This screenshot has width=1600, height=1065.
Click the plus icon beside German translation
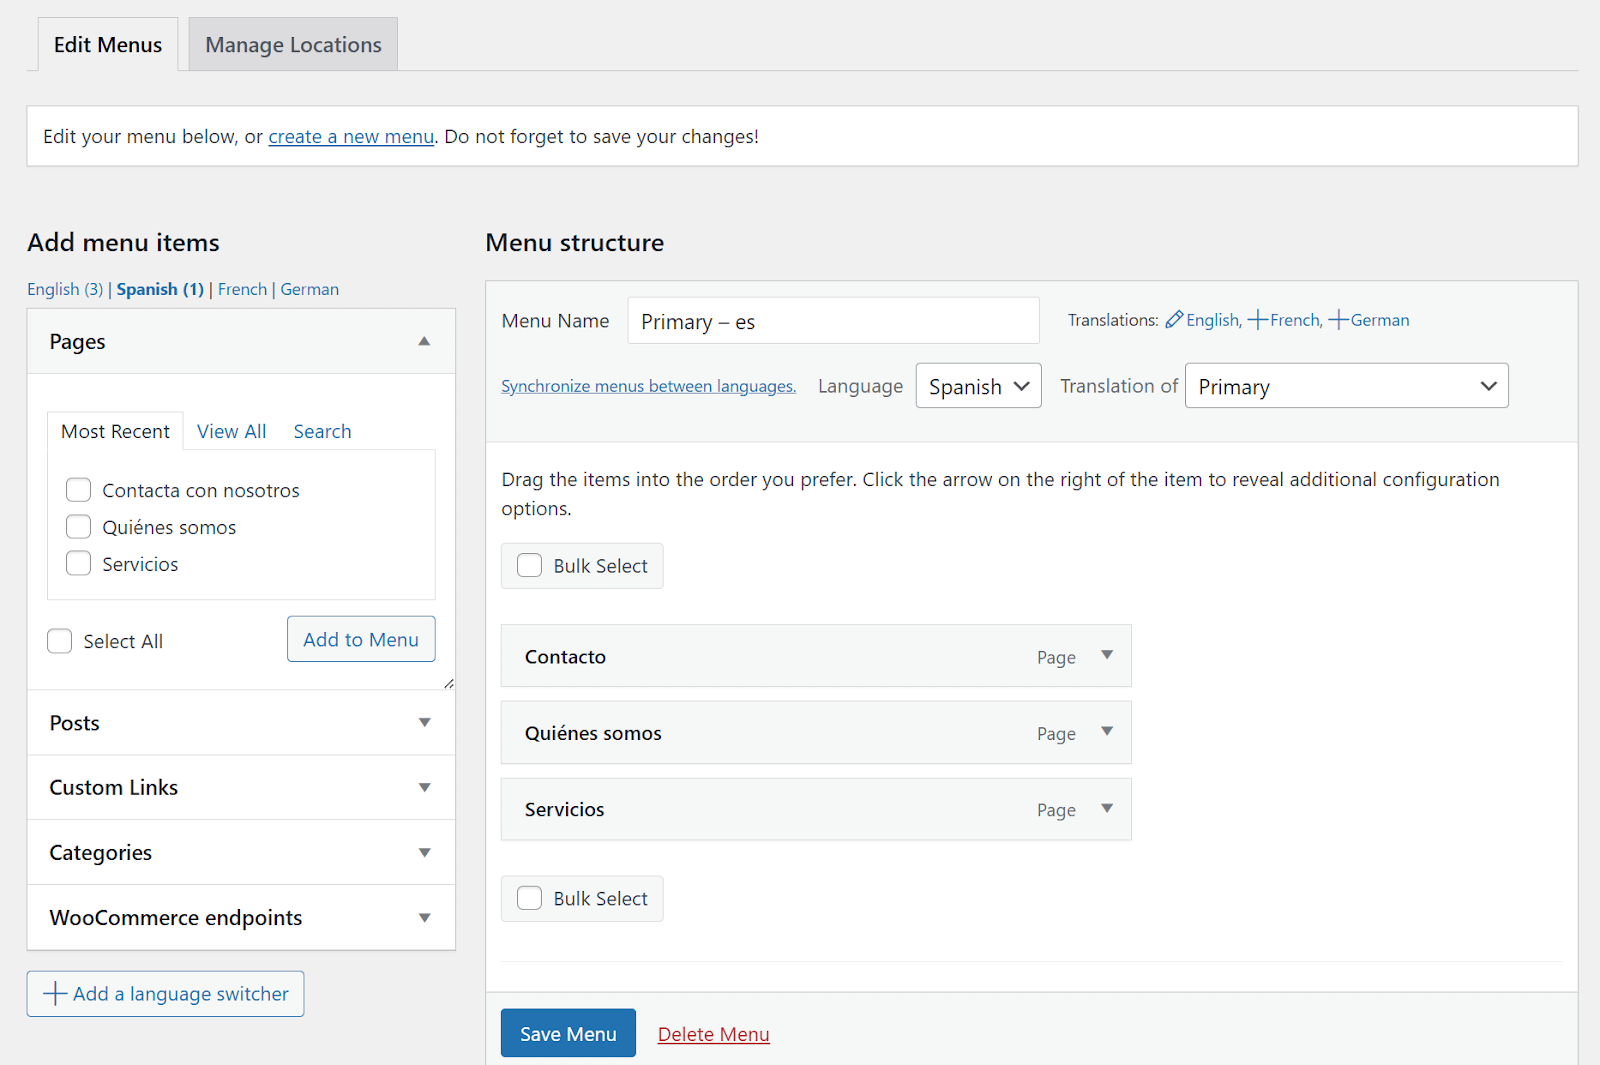(1338, 320)
